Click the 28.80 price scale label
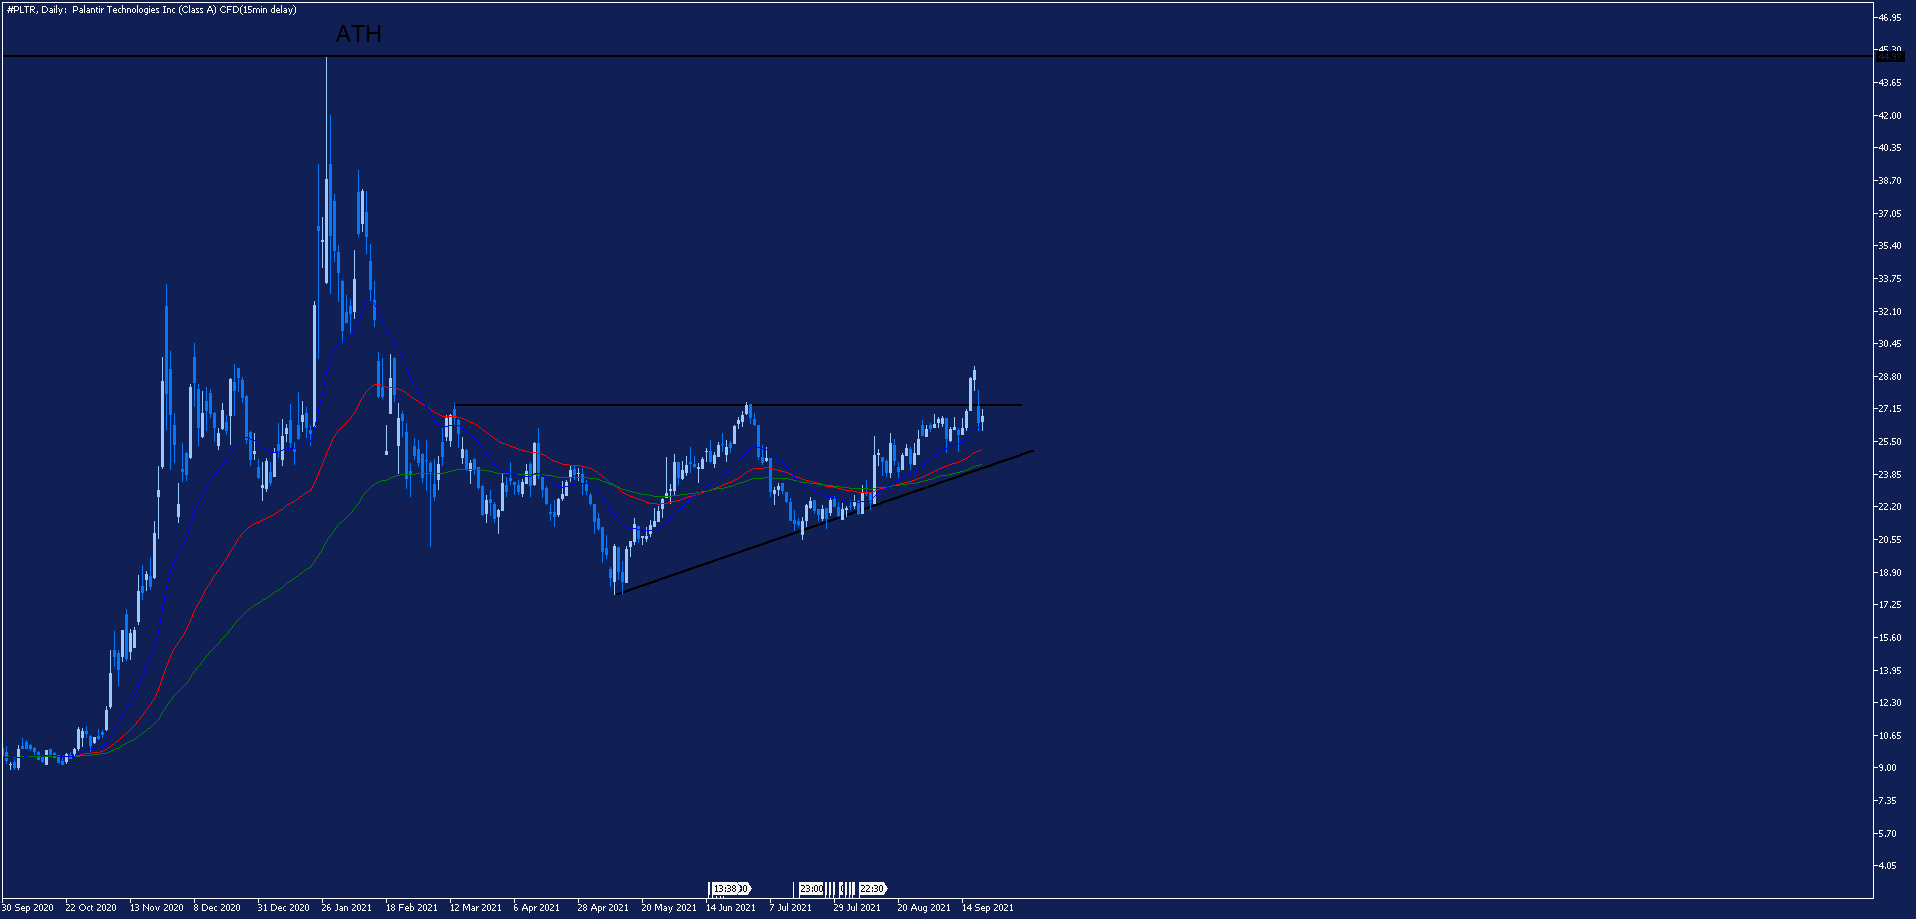 tap(1889, 377)
